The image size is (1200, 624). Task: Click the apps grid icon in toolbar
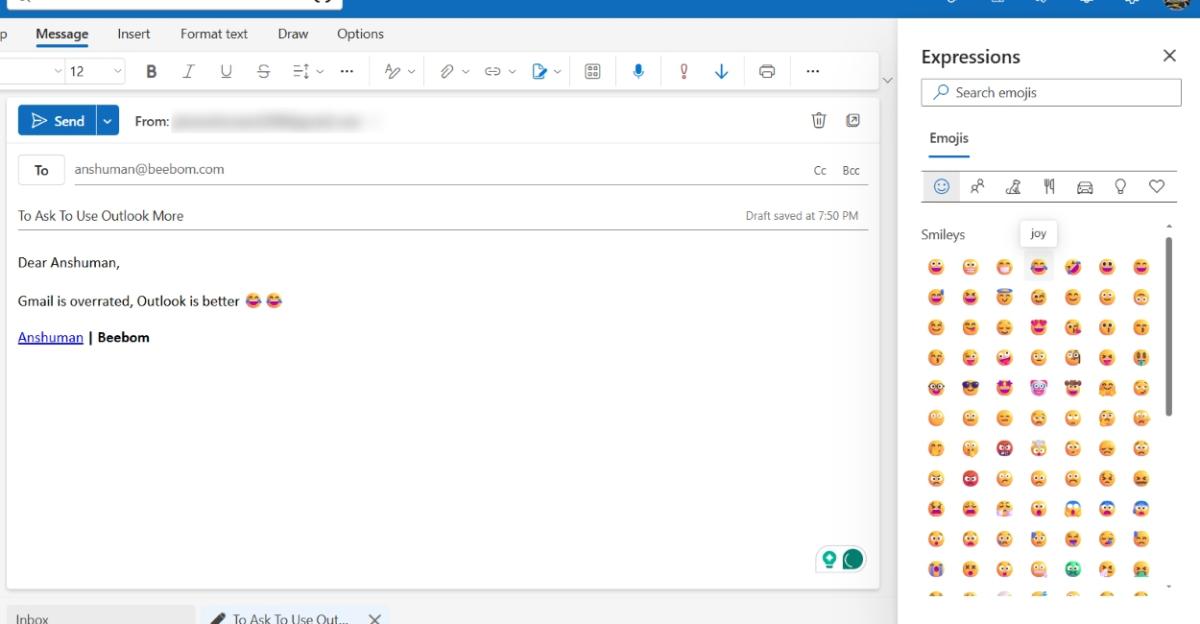coord(593,71)
